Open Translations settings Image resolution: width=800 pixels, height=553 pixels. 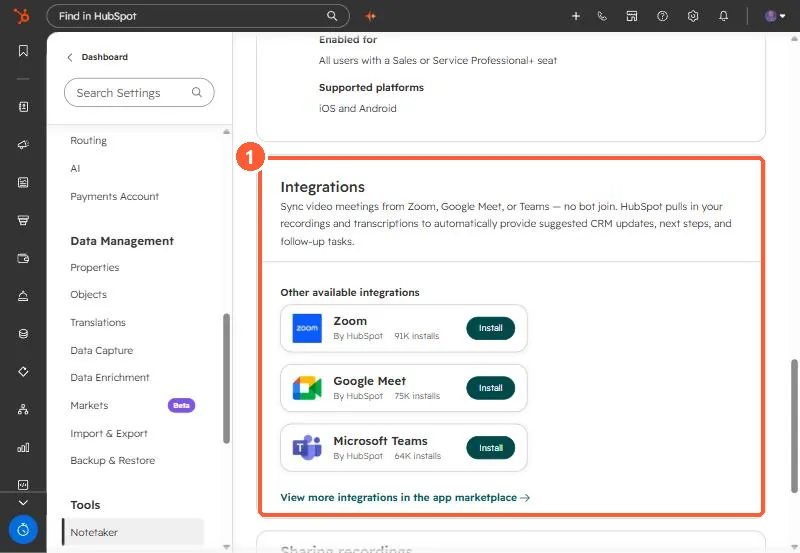[97, 323]
